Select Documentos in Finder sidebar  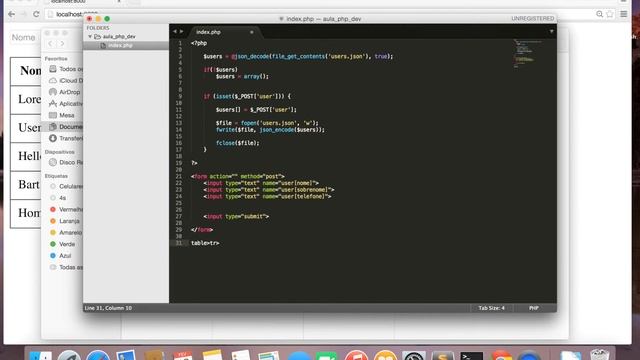[62, 127]
